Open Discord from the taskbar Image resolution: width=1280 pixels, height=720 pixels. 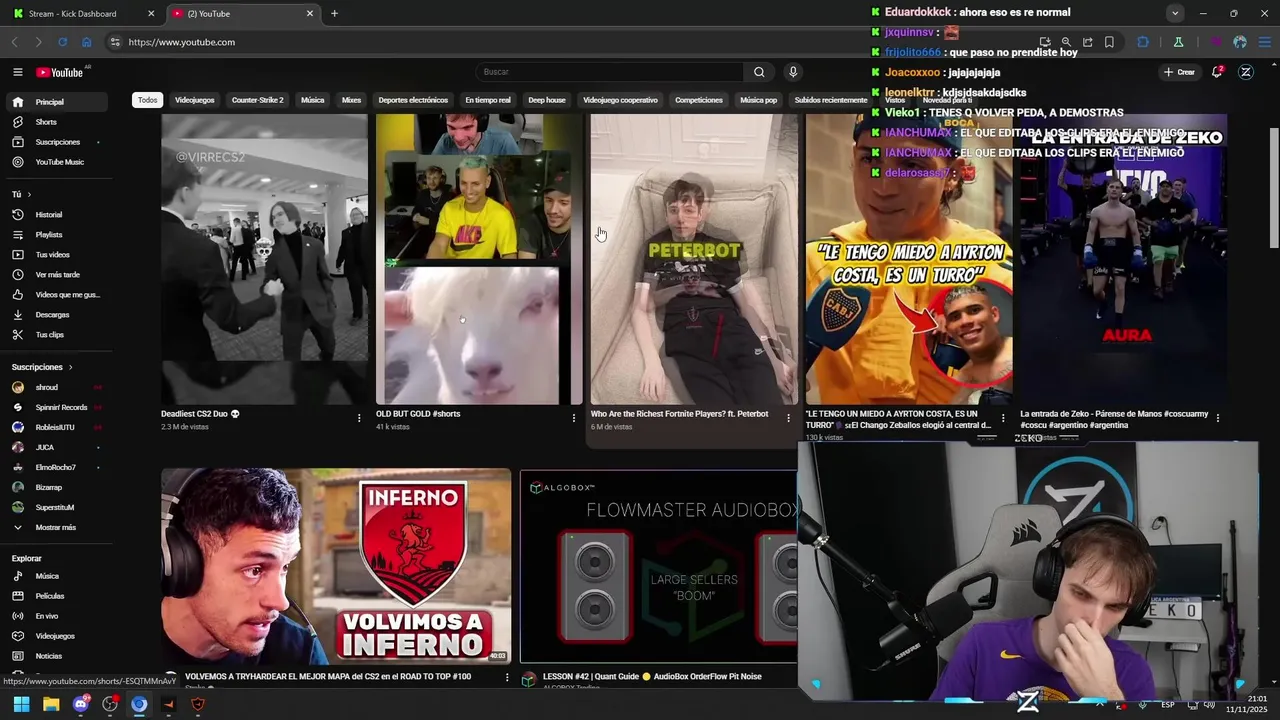tap(81, 704)
